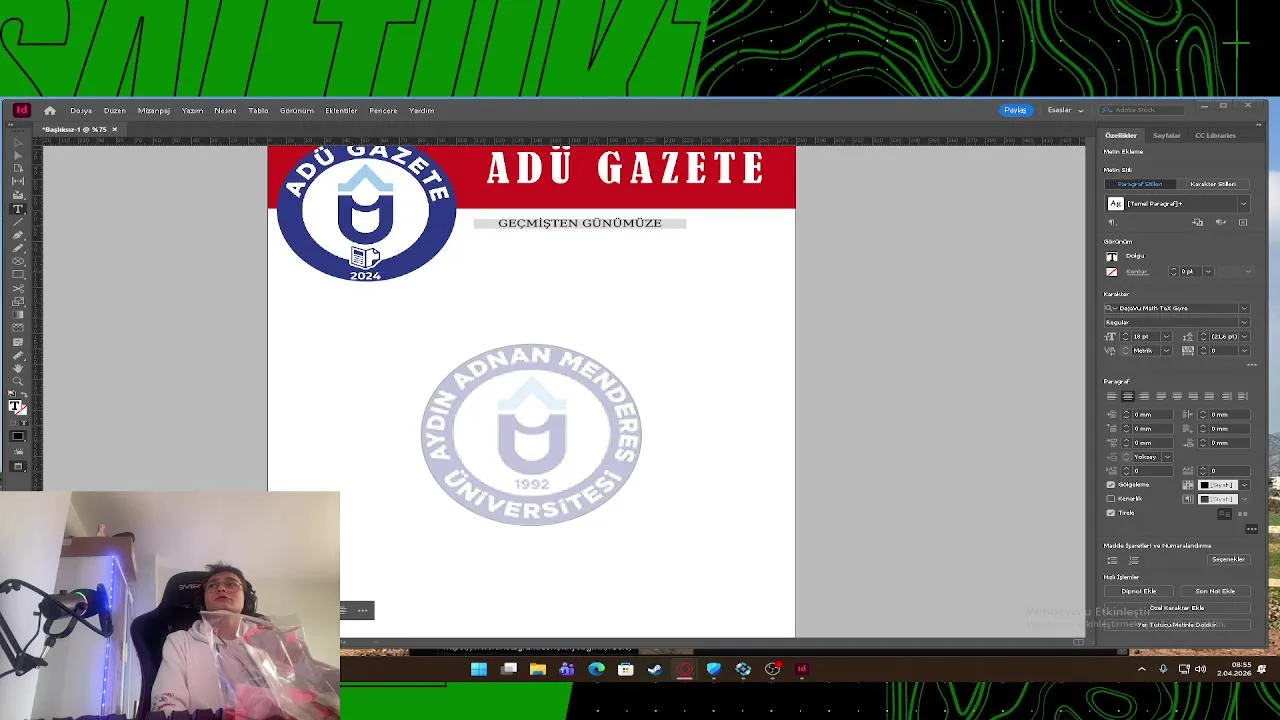Select the Gradient Feather tool
This screenshot has width=1280, height=720.
[x=18, y=327]
